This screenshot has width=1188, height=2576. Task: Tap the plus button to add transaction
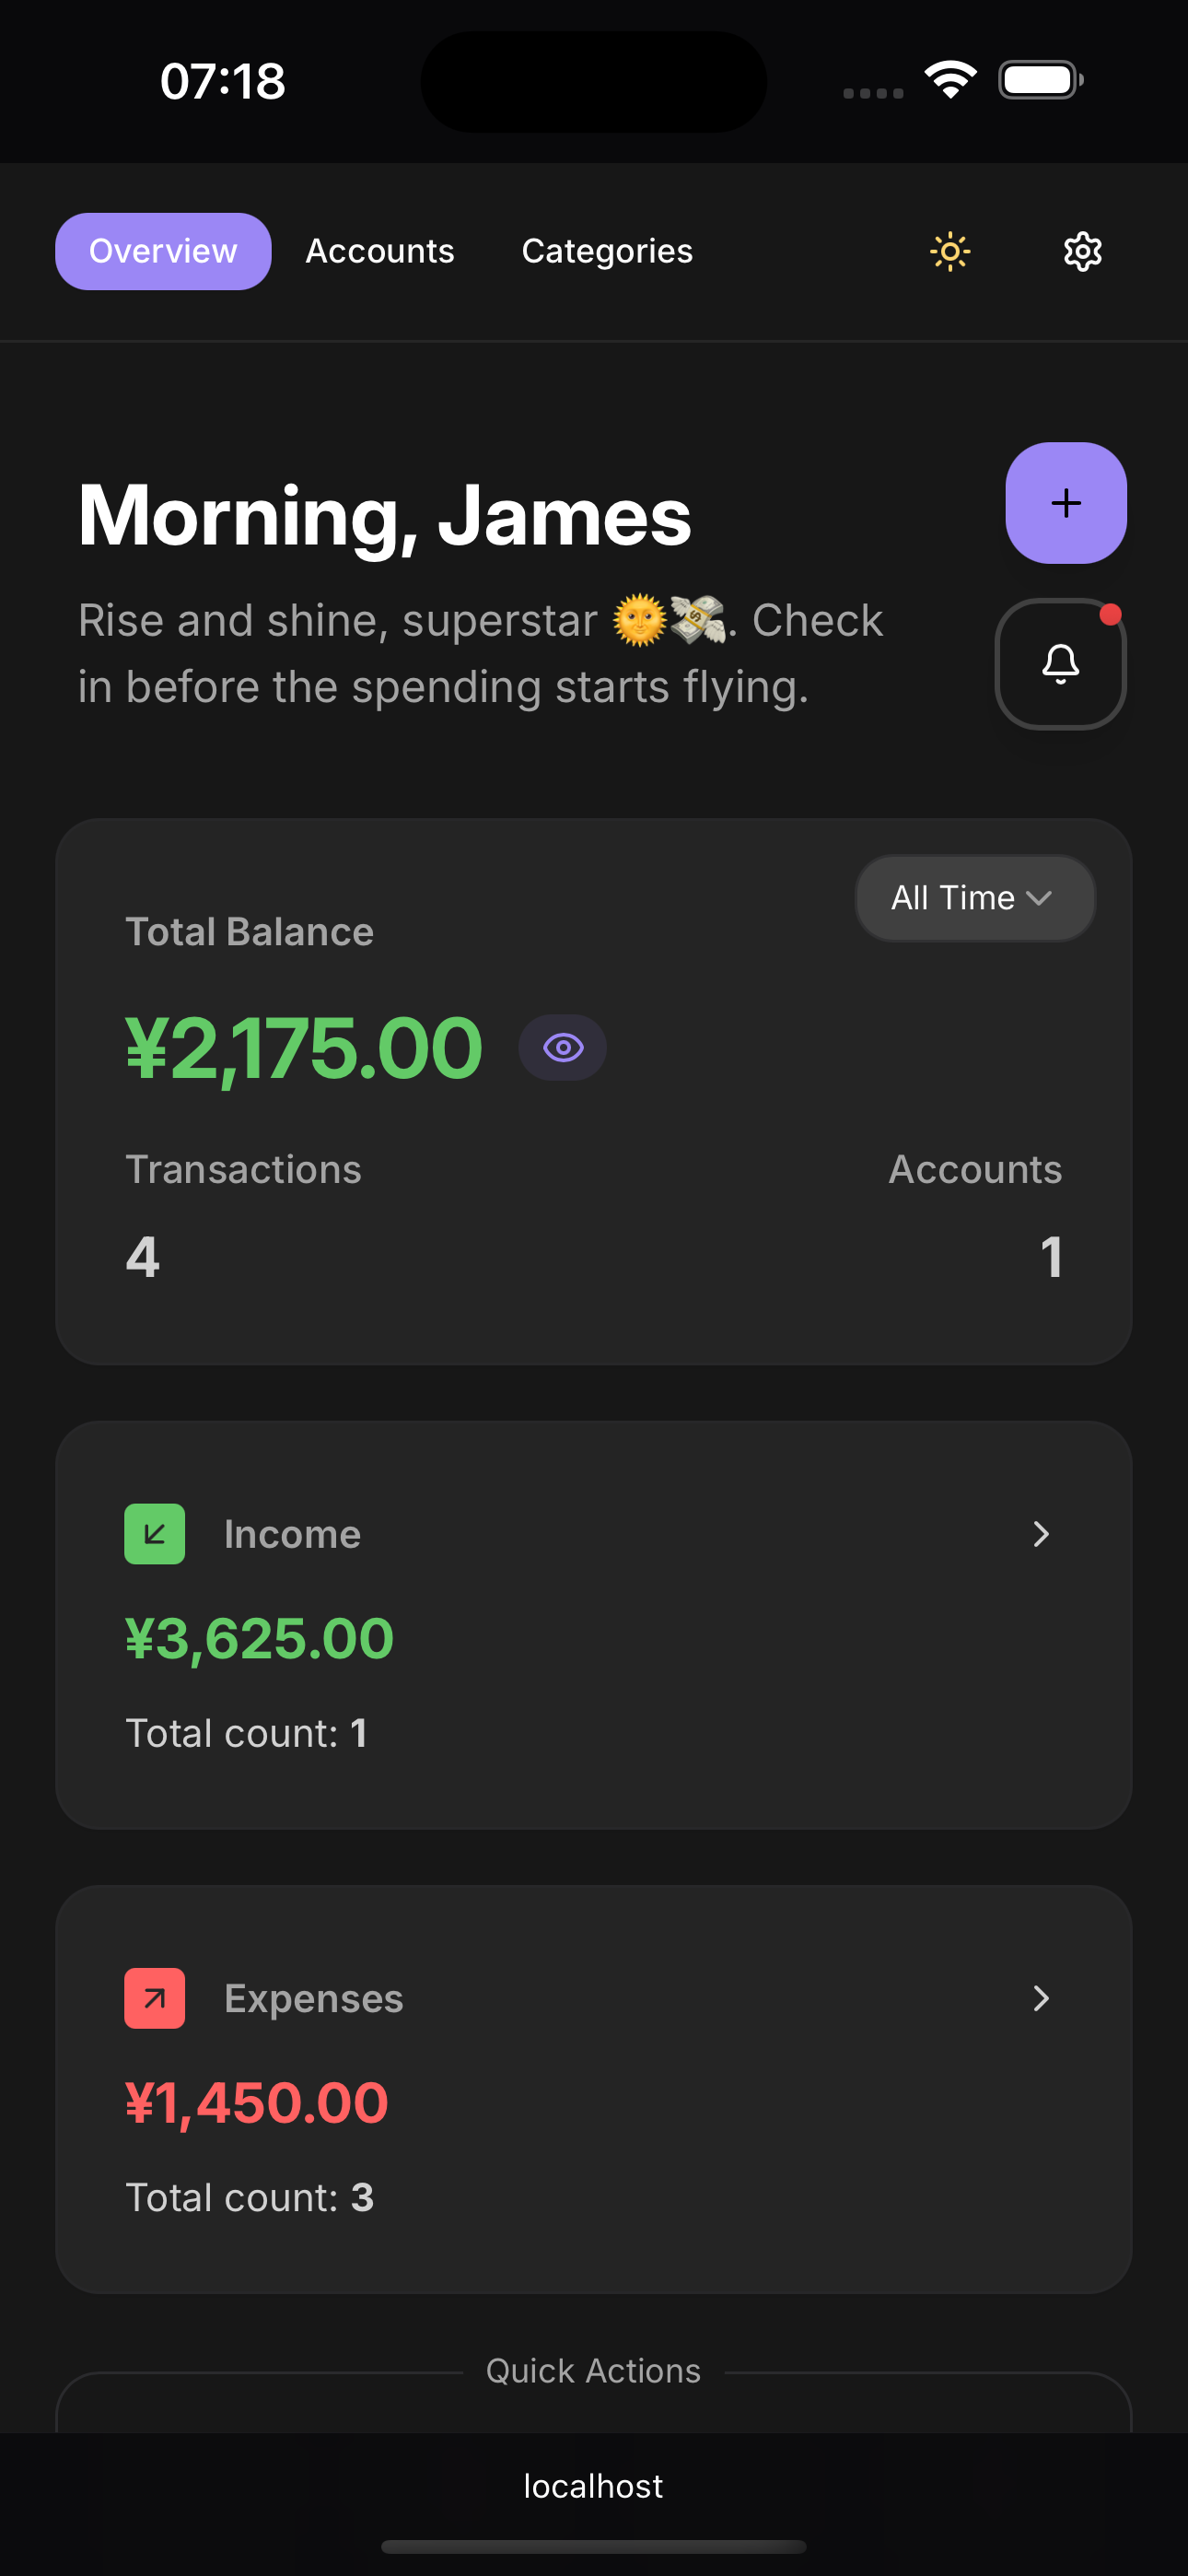pyautogui.click(x=1065, y=503)
